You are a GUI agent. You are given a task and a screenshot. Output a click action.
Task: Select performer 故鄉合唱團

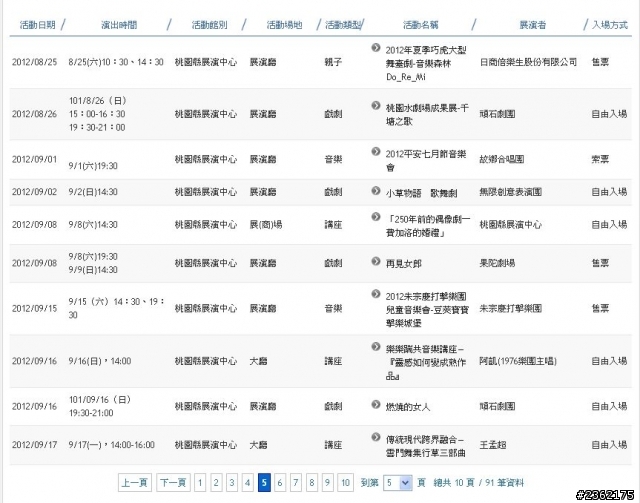tap(502, 159)
